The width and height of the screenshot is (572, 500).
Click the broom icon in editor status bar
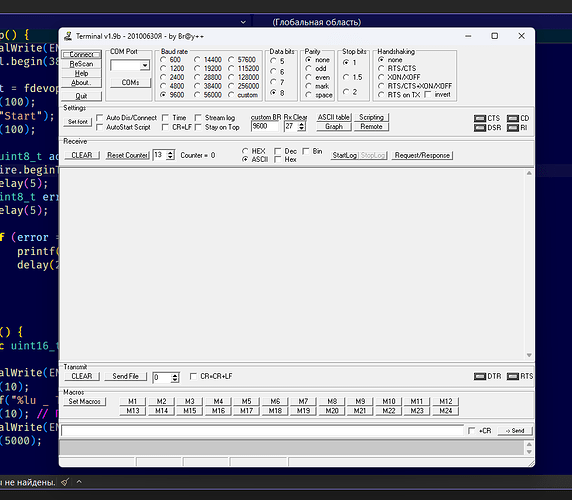click(x=65, y=482)
